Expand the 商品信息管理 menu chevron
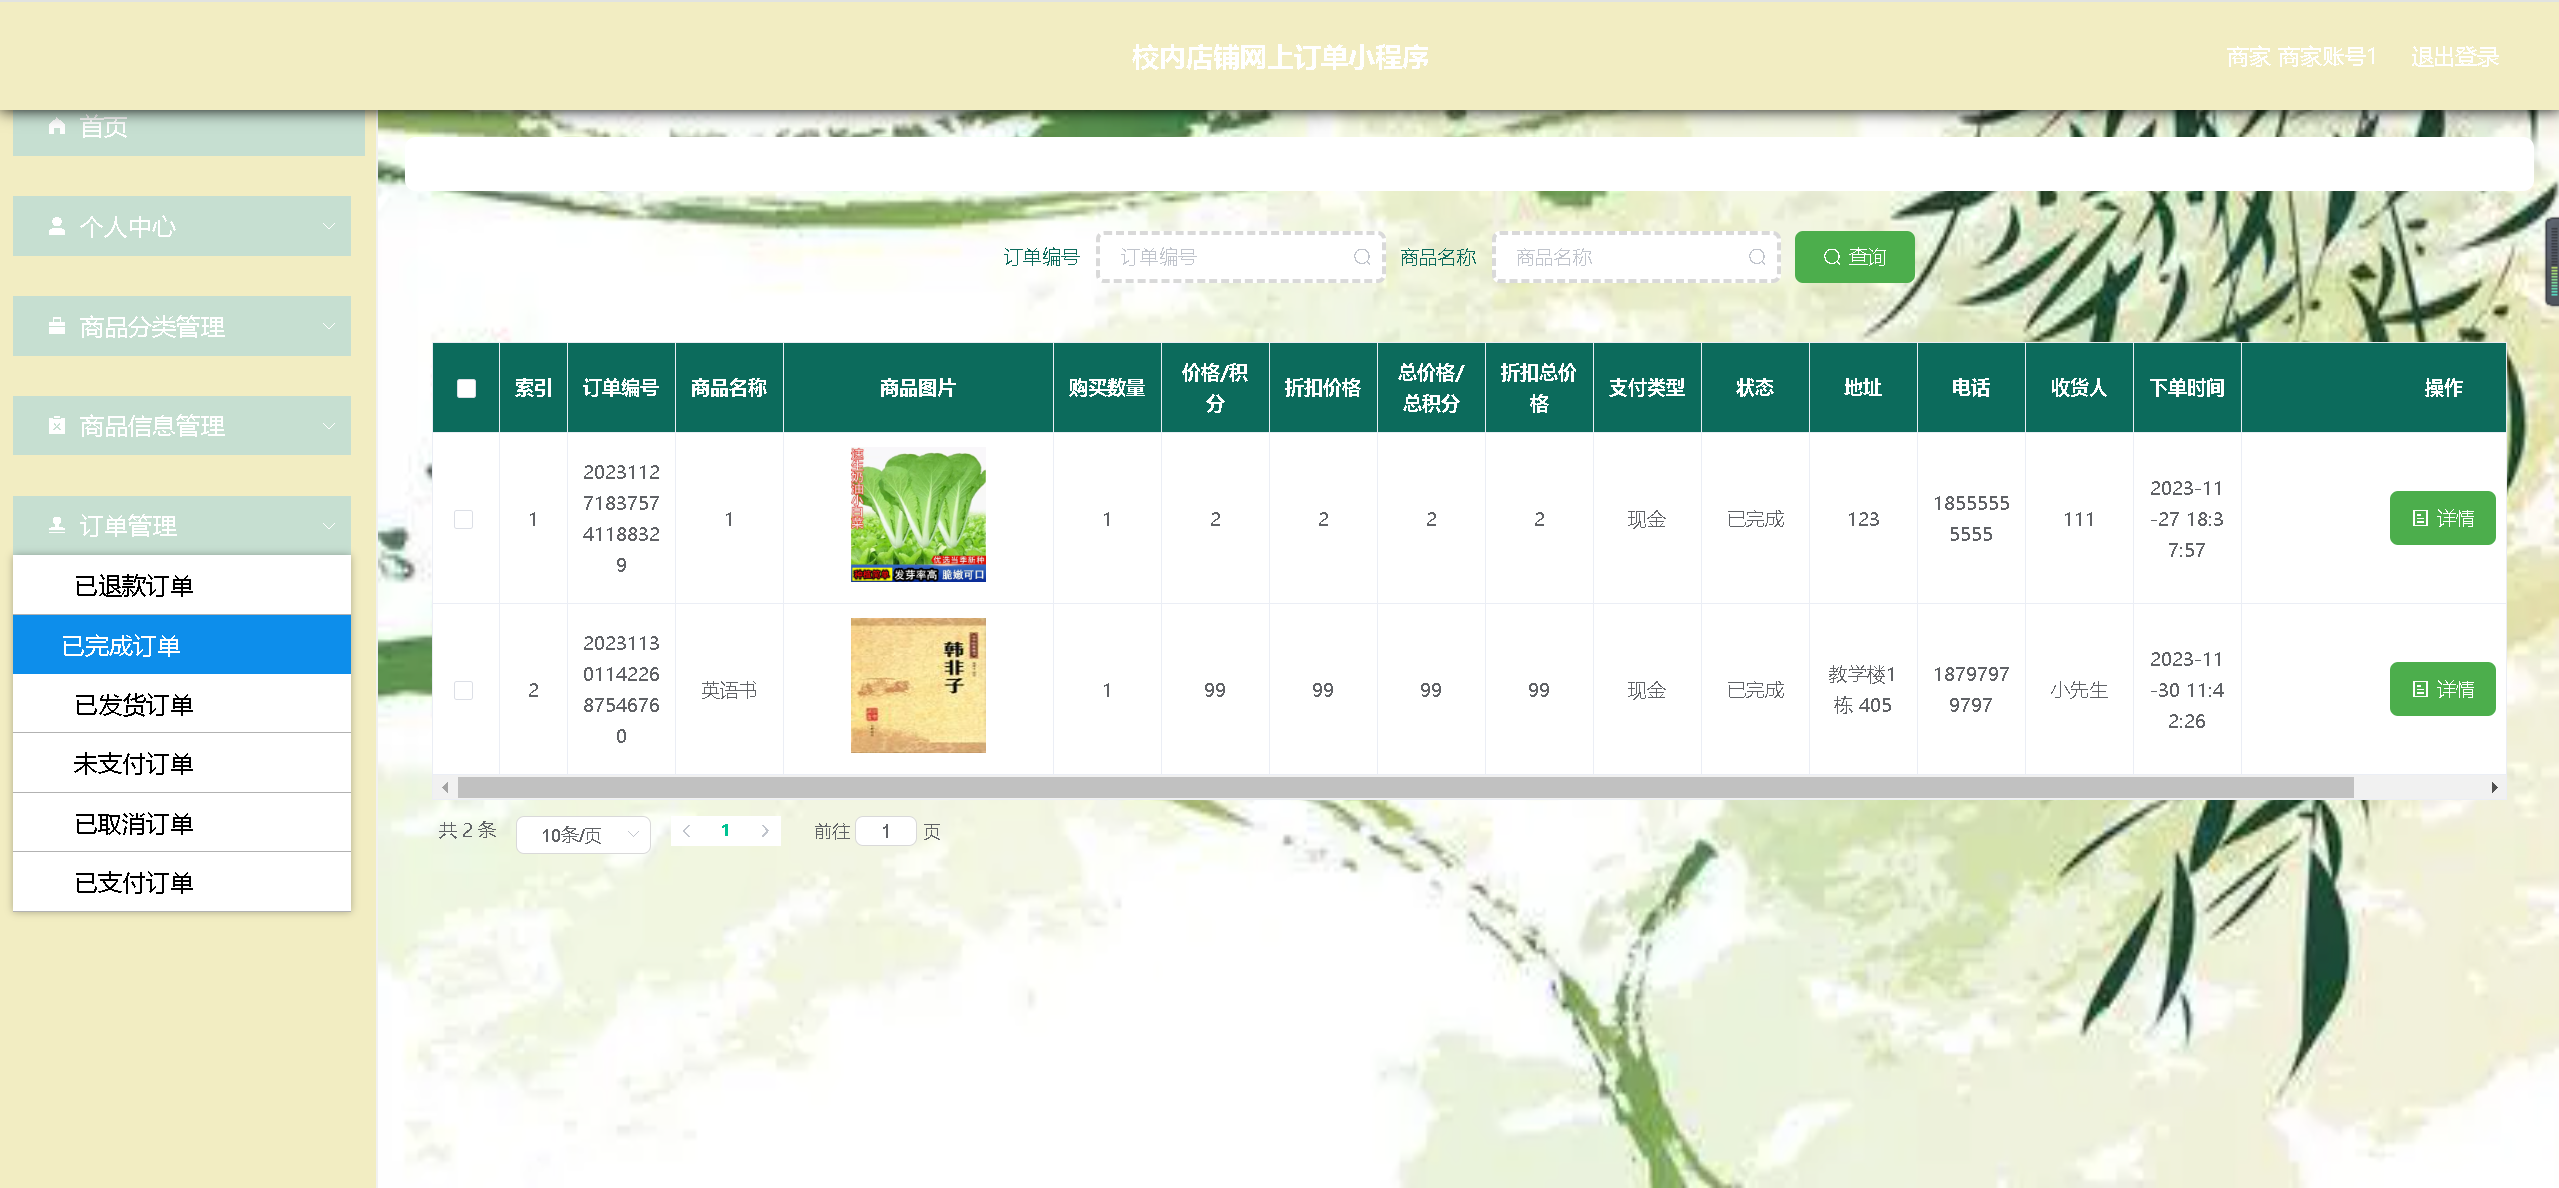2559x1188 pixels. (329, 426)
